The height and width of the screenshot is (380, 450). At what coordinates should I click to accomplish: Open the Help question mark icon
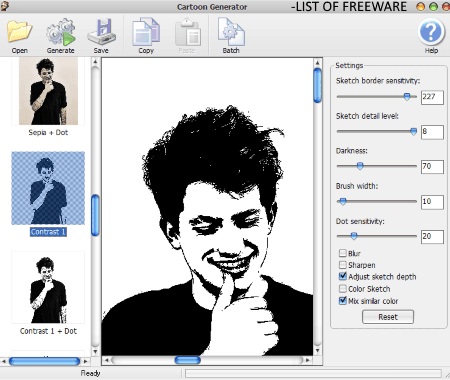[431, 32]
